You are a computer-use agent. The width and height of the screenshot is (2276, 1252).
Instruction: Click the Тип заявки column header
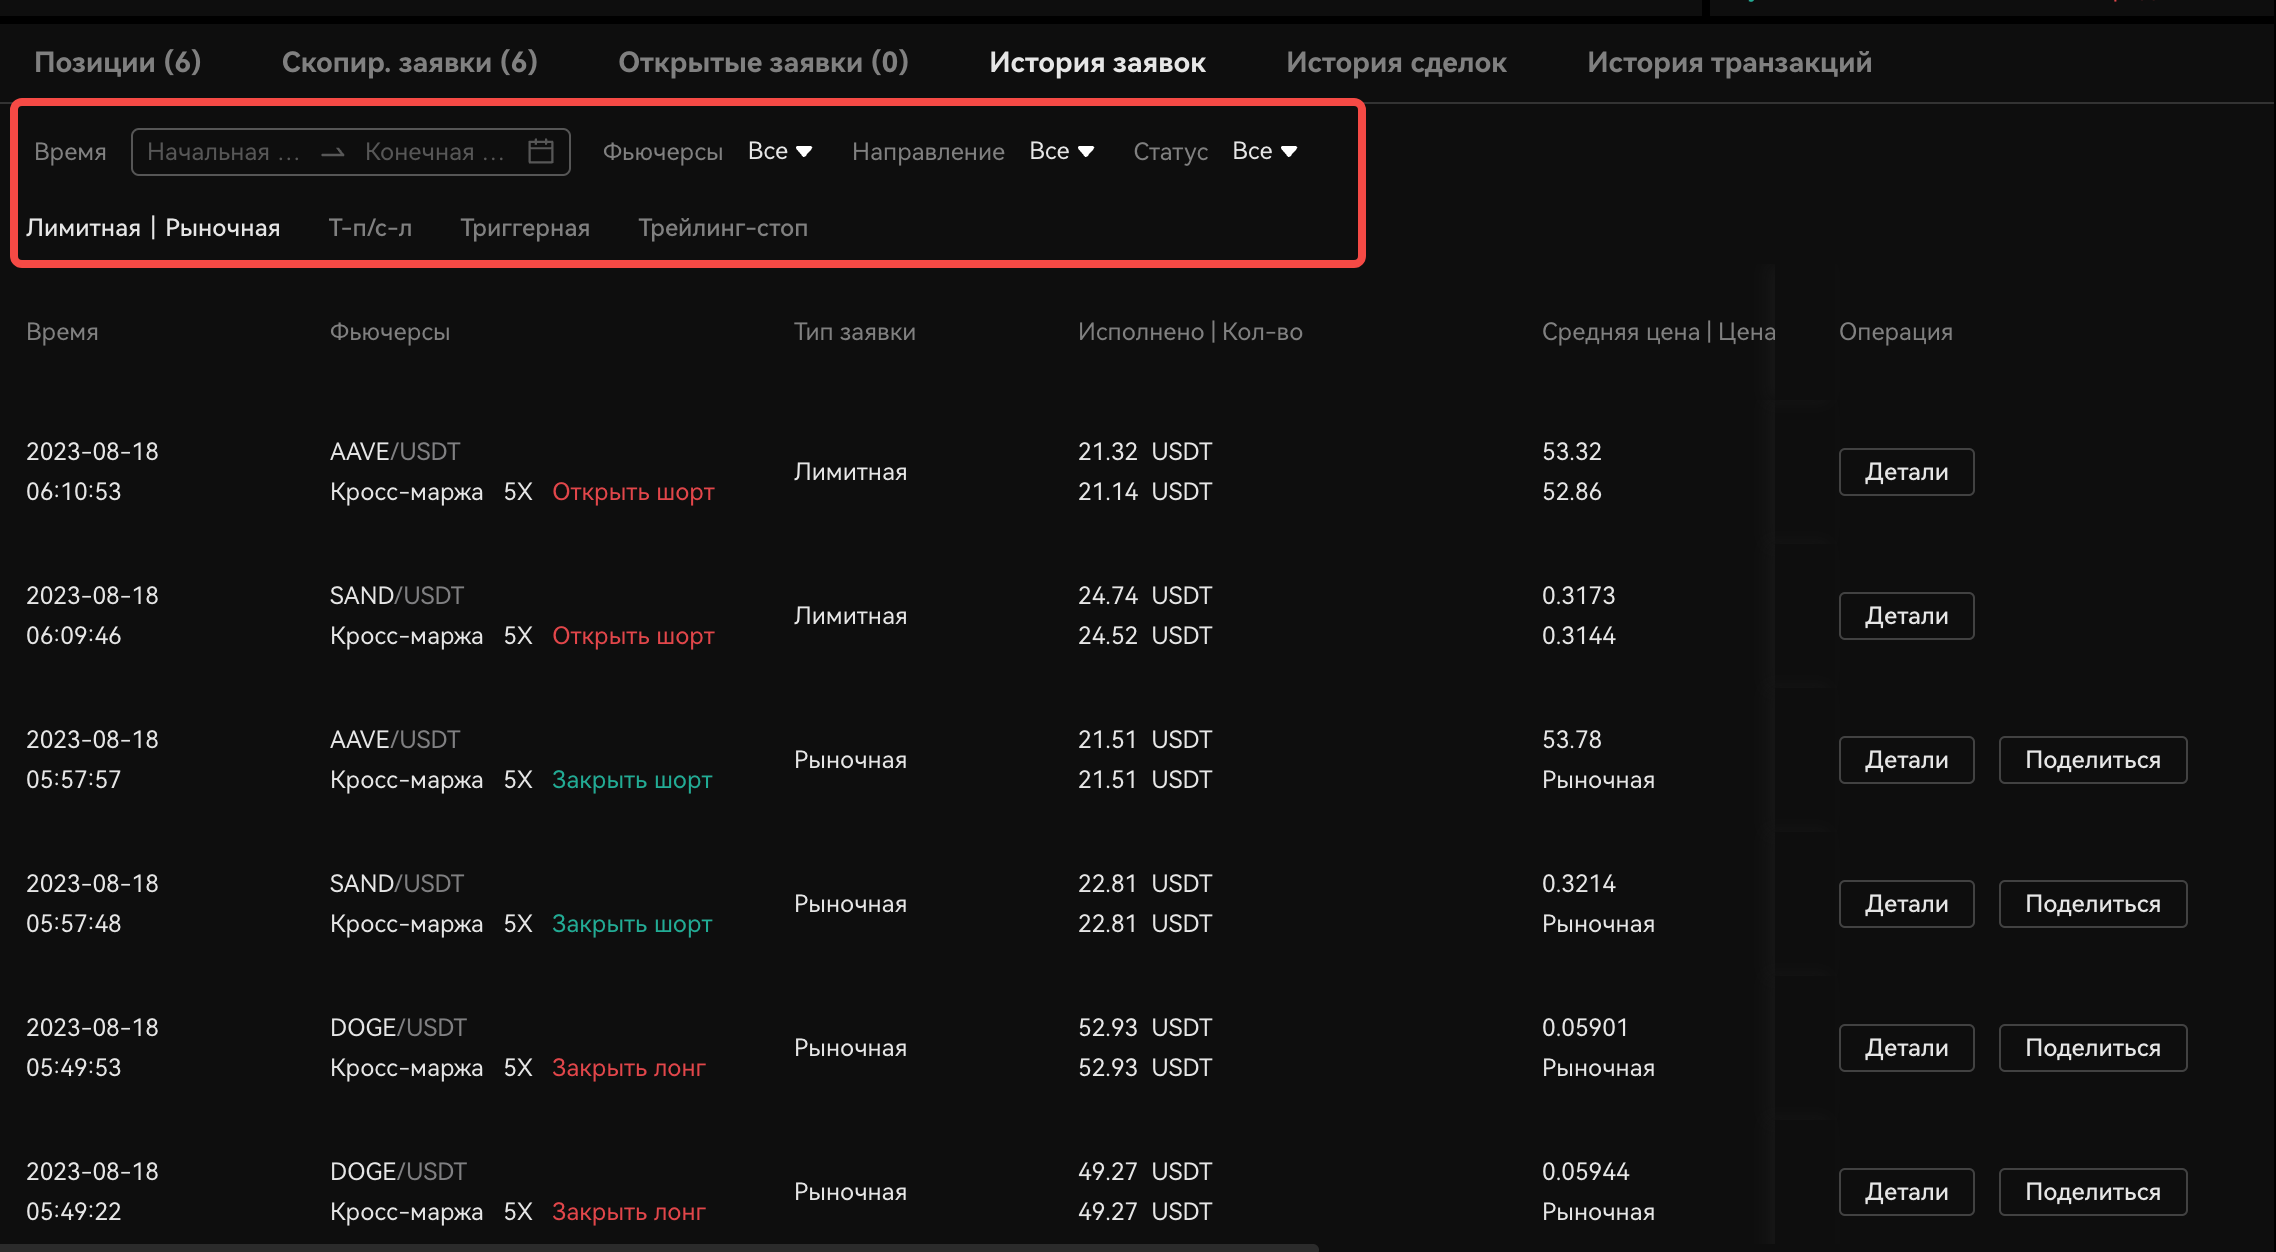855,332
